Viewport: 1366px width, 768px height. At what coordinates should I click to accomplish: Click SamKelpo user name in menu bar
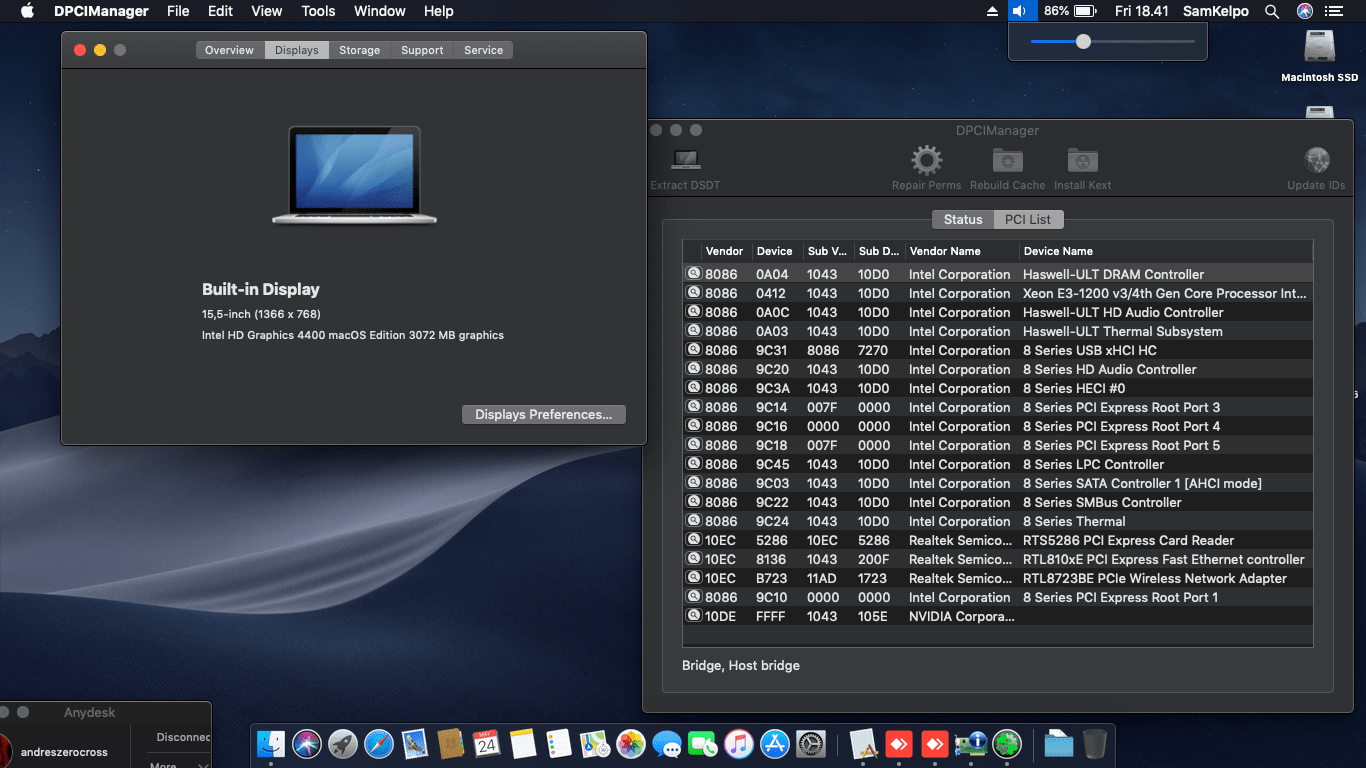[x=1218, y=11]
